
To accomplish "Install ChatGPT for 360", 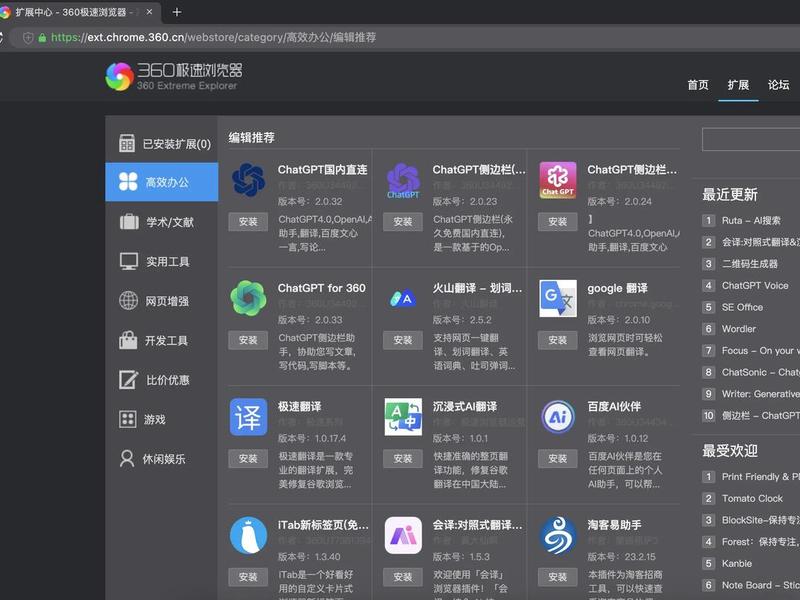I will [248, 340].
